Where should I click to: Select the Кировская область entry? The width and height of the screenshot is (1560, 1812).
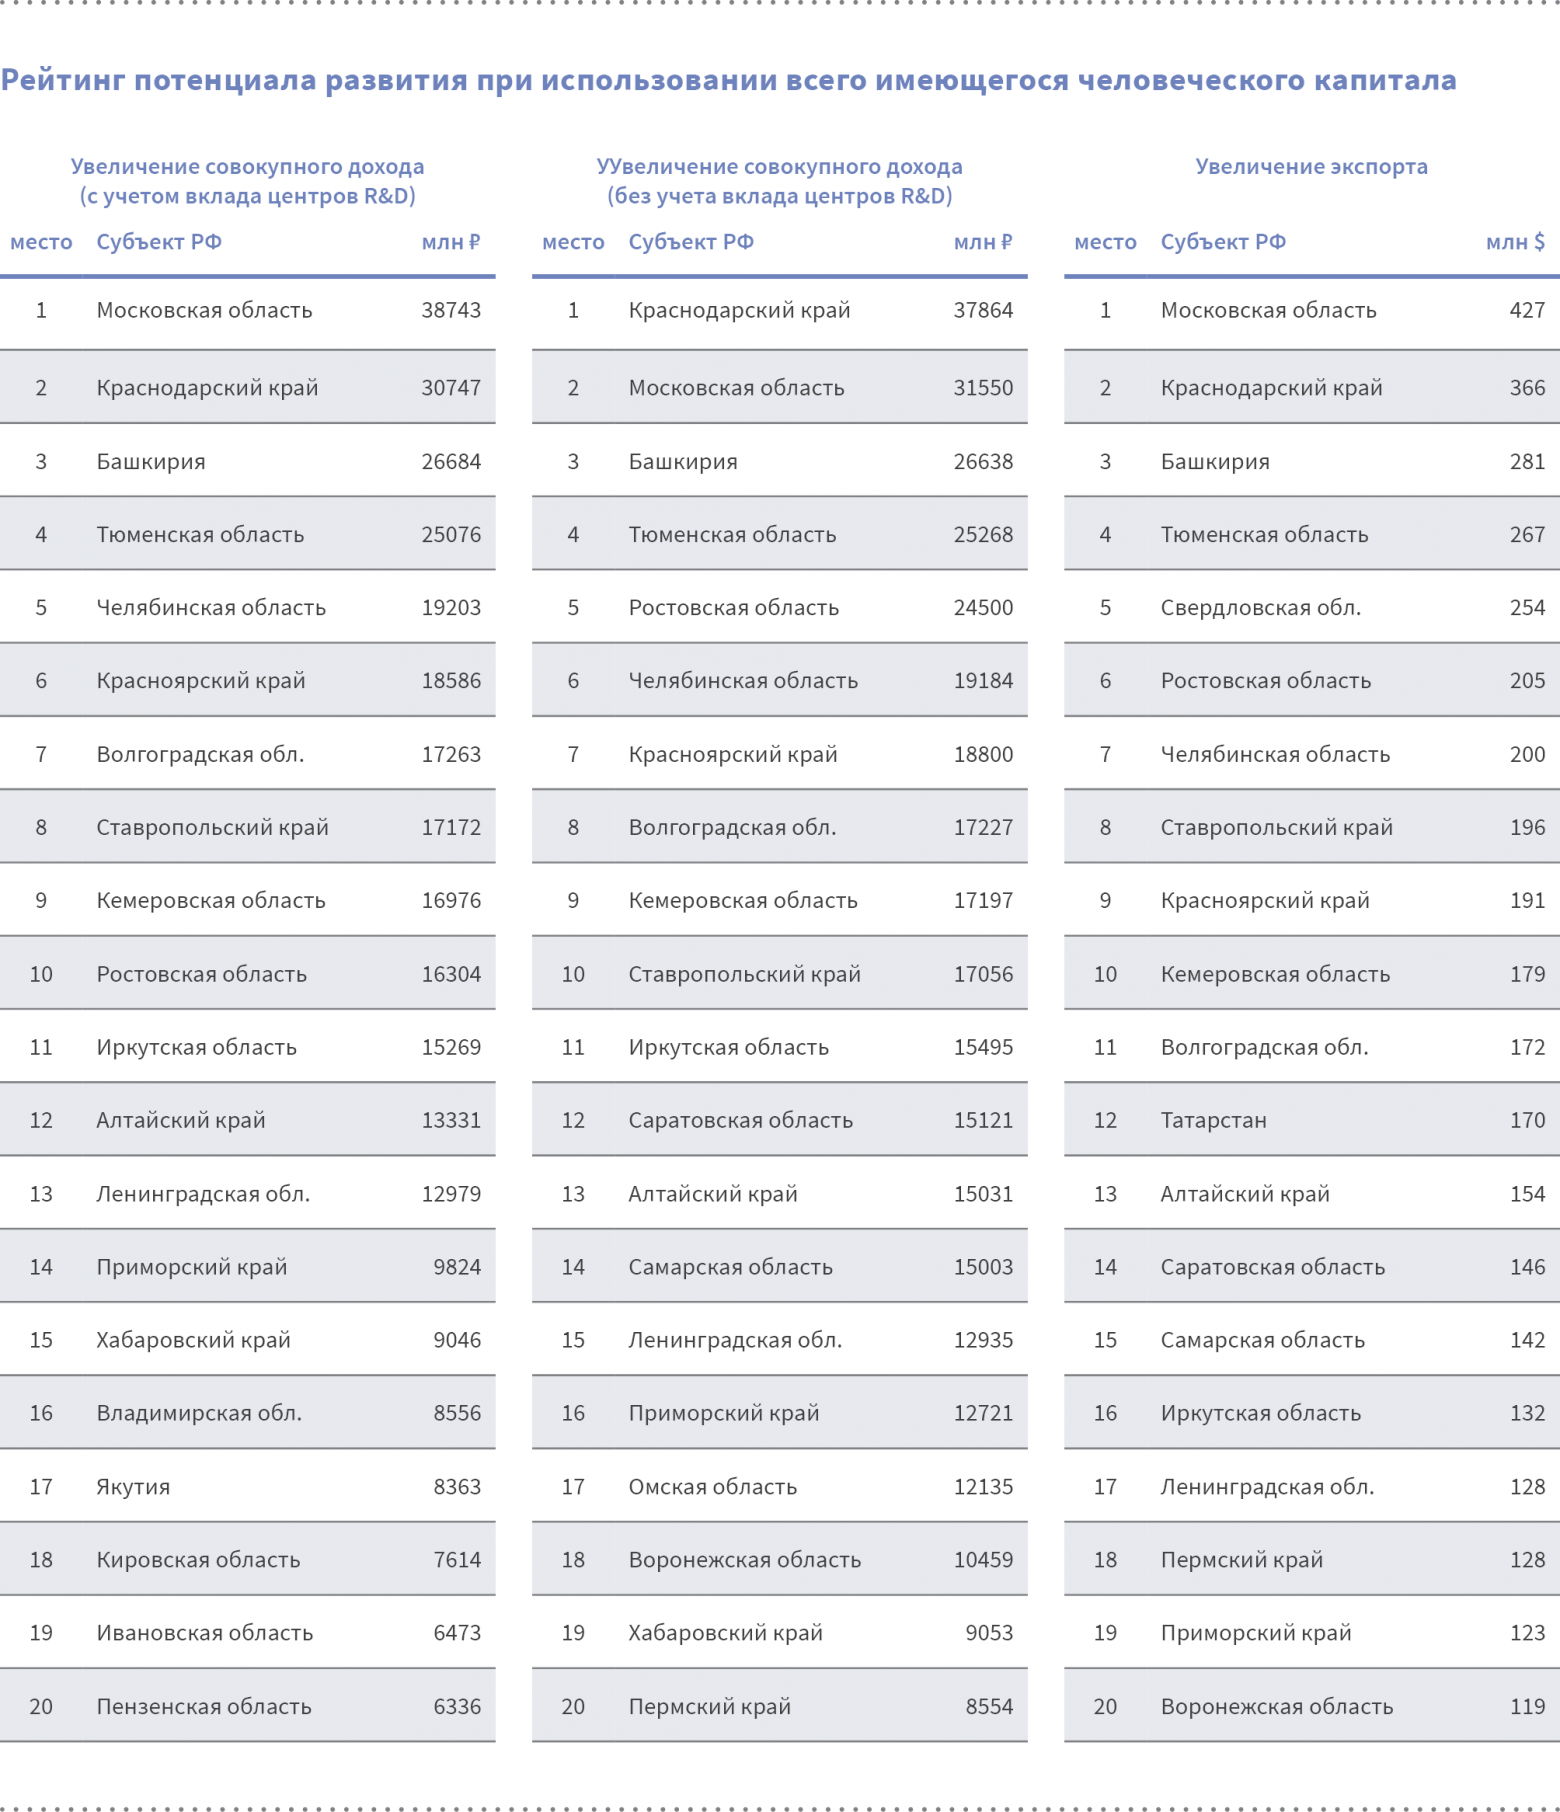[x=198, y=1560]
